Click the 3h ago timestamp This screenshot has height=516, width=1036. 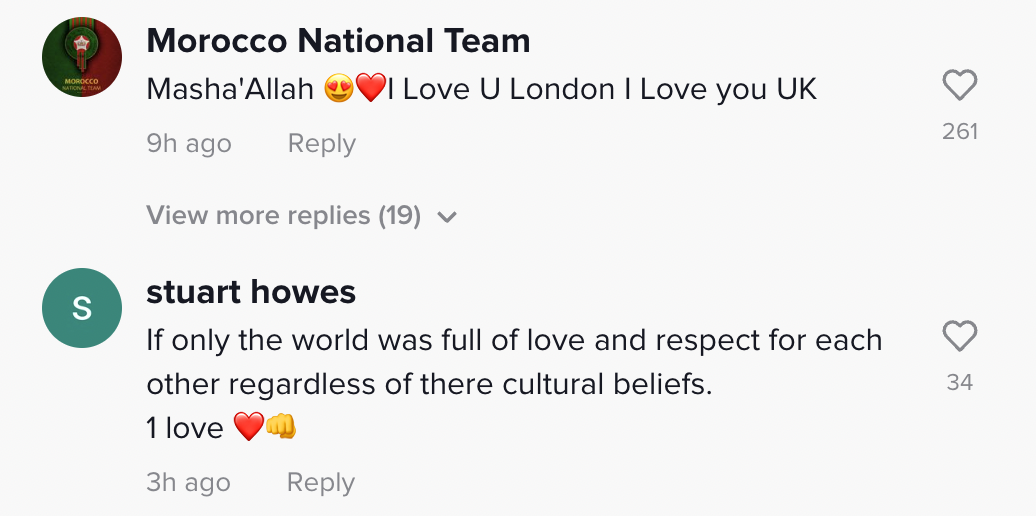[188, 483]
